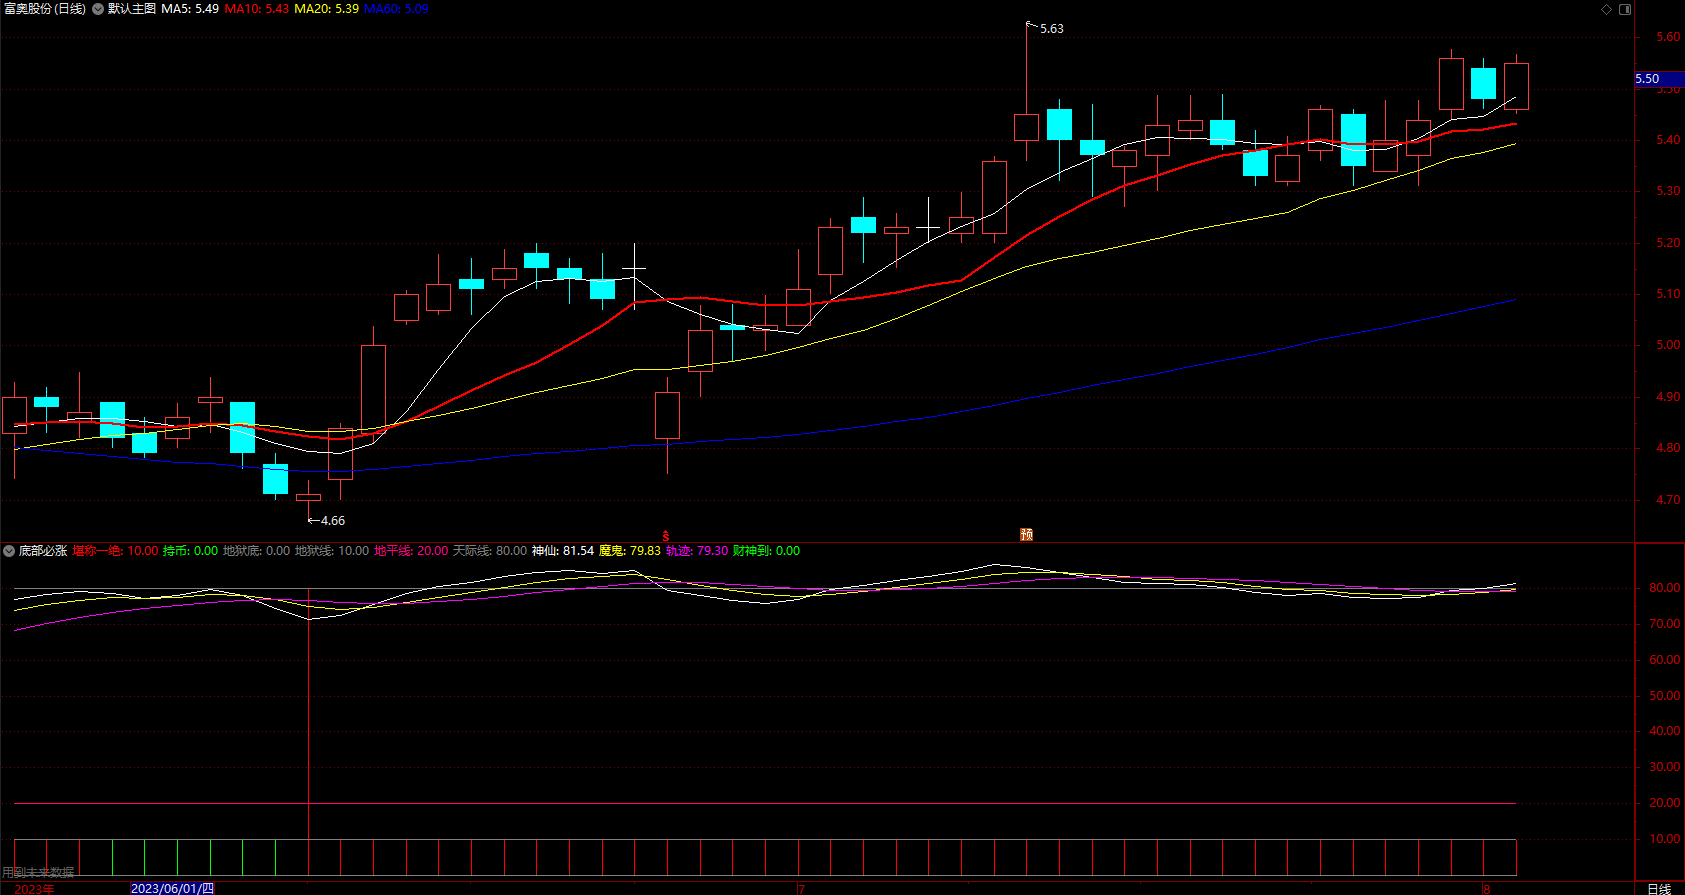Click the blue MA60: 5.09 label
Image resolution: width=1685 pixels, height=895 pixels.
[396, 9]
